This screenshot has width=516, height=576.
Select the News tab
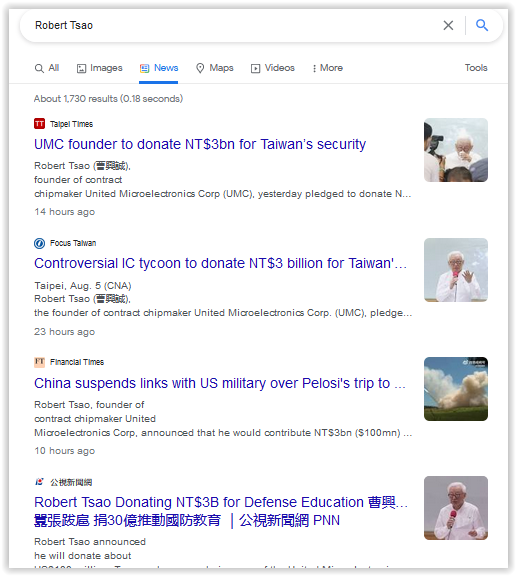click(159, 68)
